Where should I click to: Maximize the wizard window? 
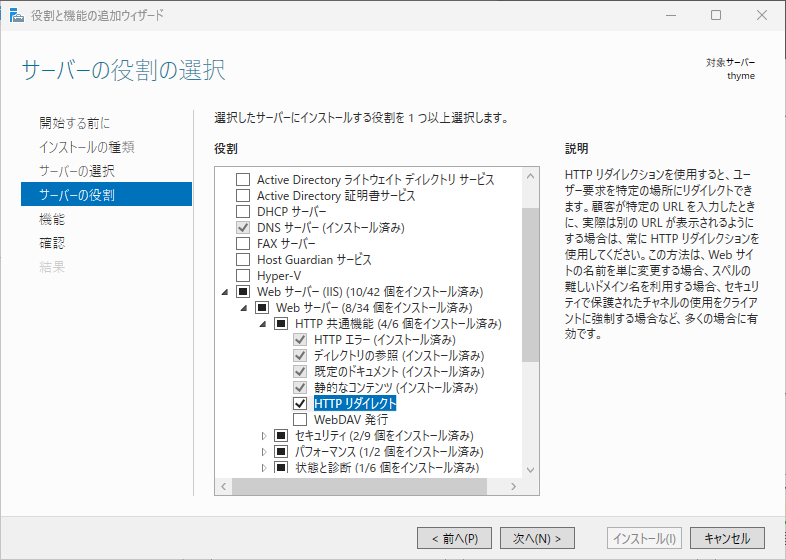point(716,15)
